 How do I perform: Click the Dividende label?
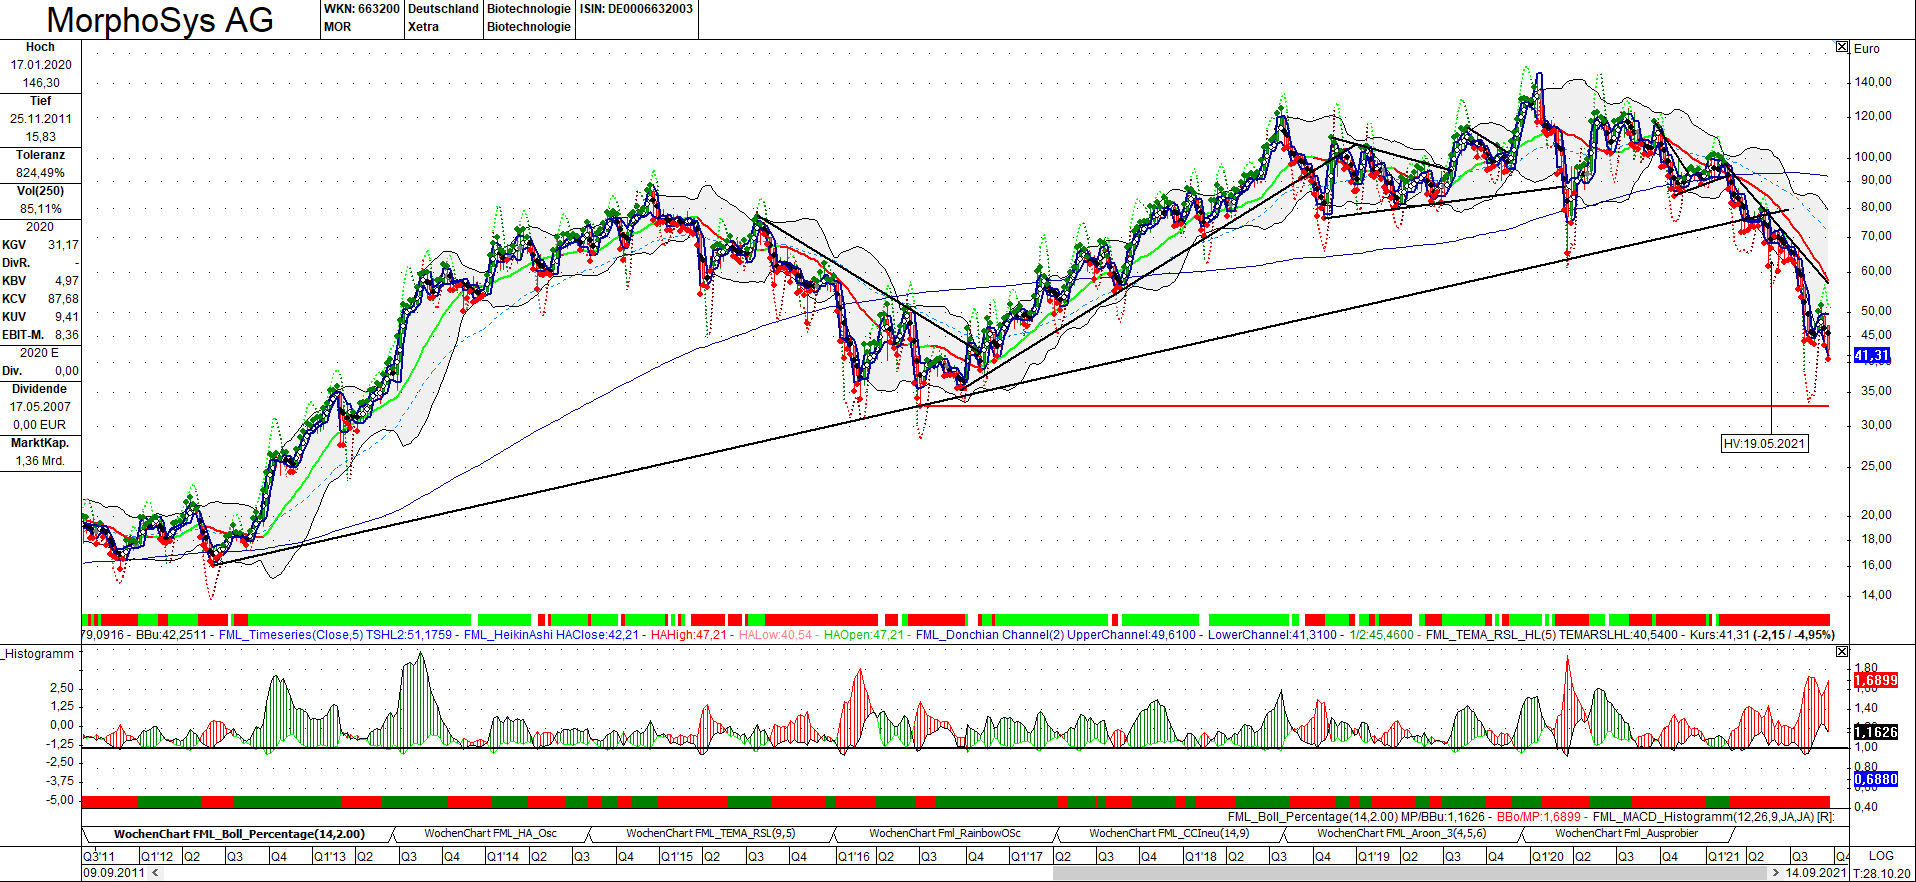(40, 389)
